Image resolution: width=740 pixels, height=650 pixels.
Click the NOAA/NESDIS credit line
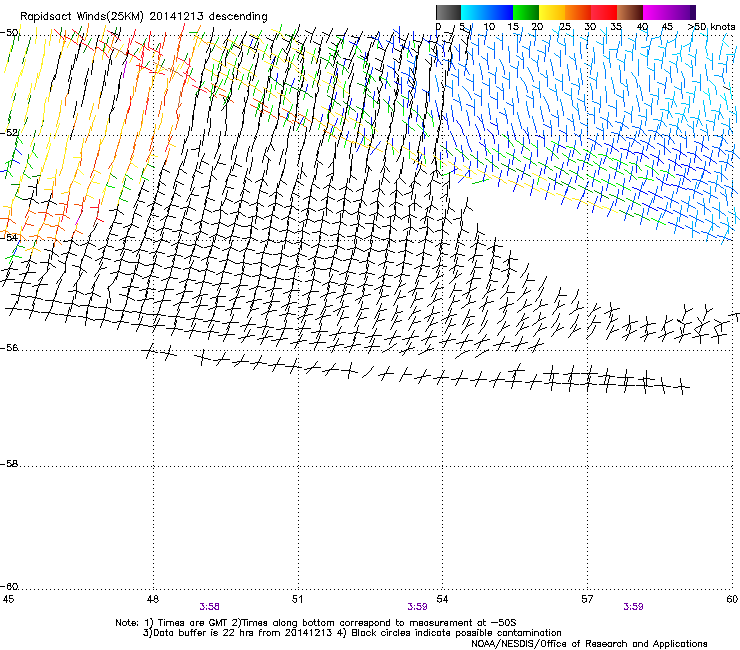[x=589, y=644]
